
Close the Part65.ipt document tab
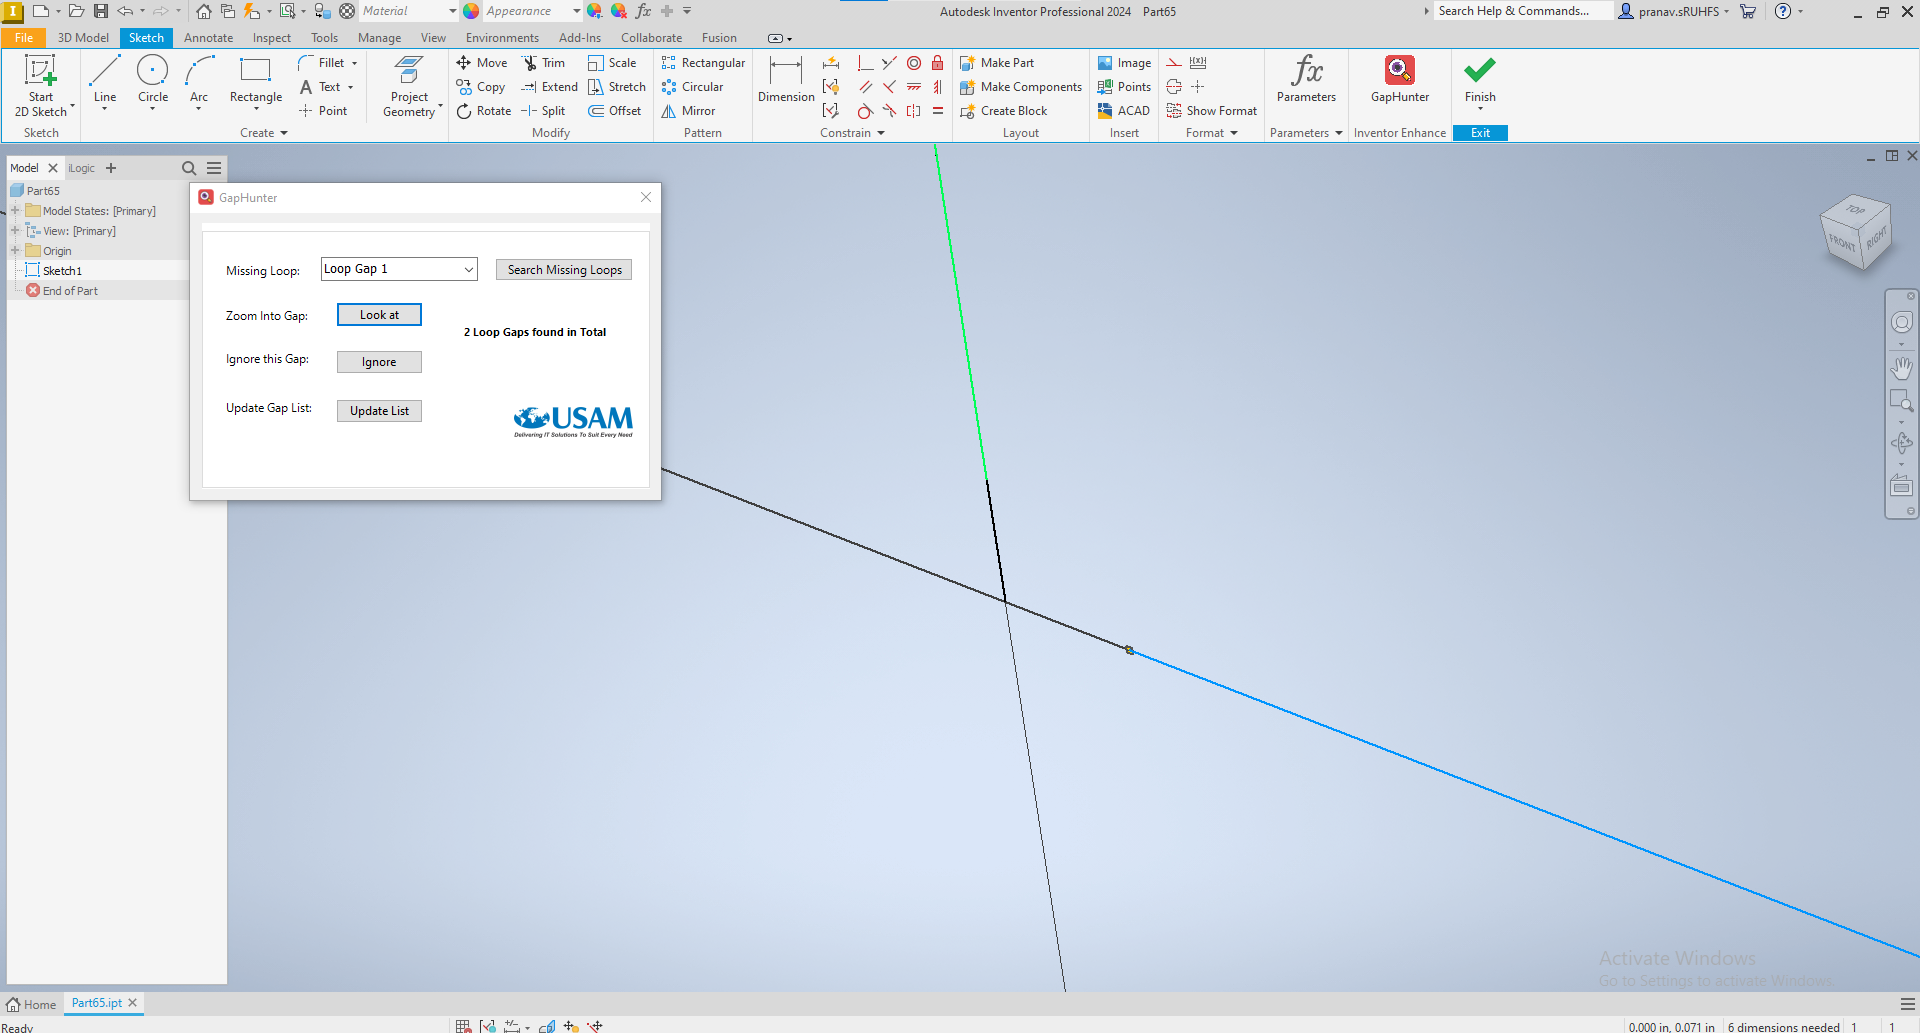[132, 1002]
